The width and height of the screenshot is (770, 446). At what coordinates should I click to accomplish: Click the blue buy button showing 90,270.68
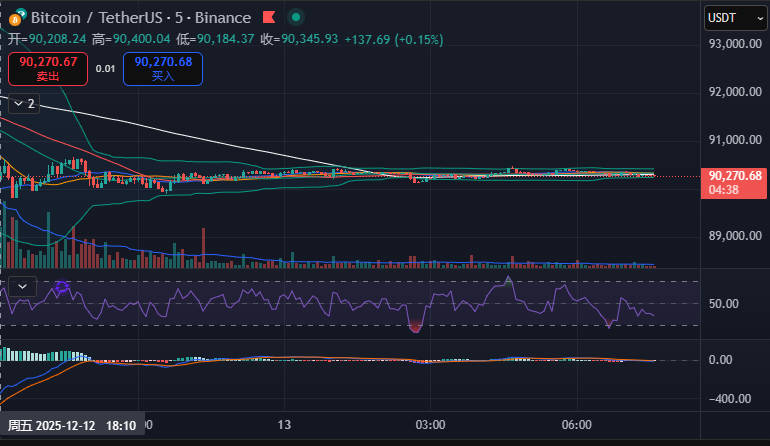pyautogui.click(x=163, y=68)
